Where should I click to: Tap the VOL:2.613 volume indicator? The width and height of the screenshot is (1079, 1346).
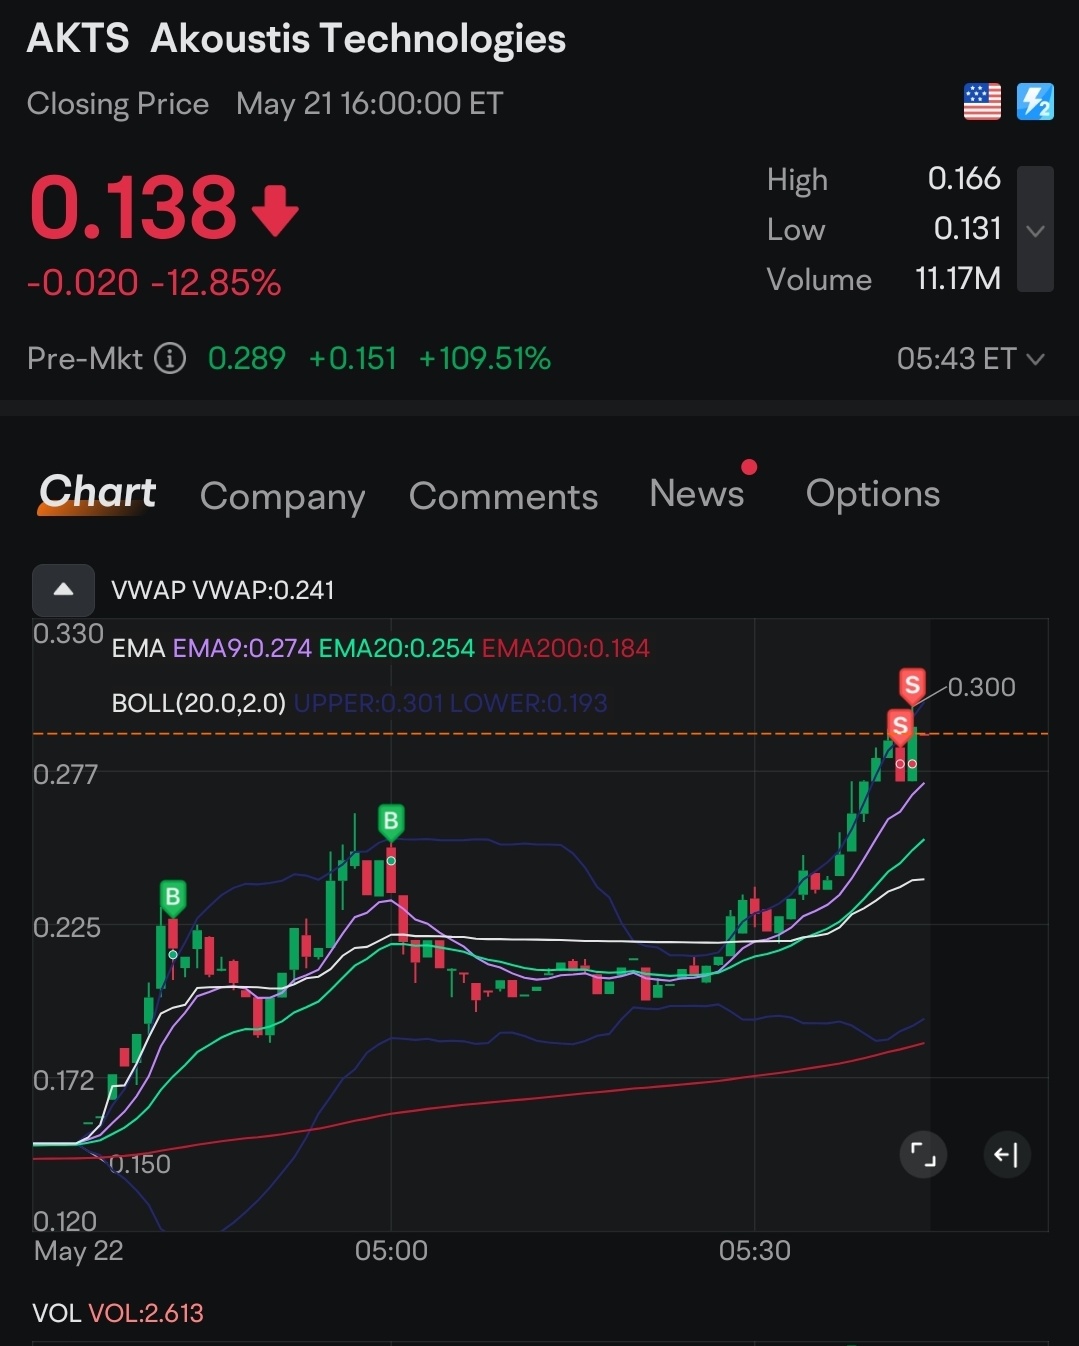pyautogui.click(x=146, y=1313)
